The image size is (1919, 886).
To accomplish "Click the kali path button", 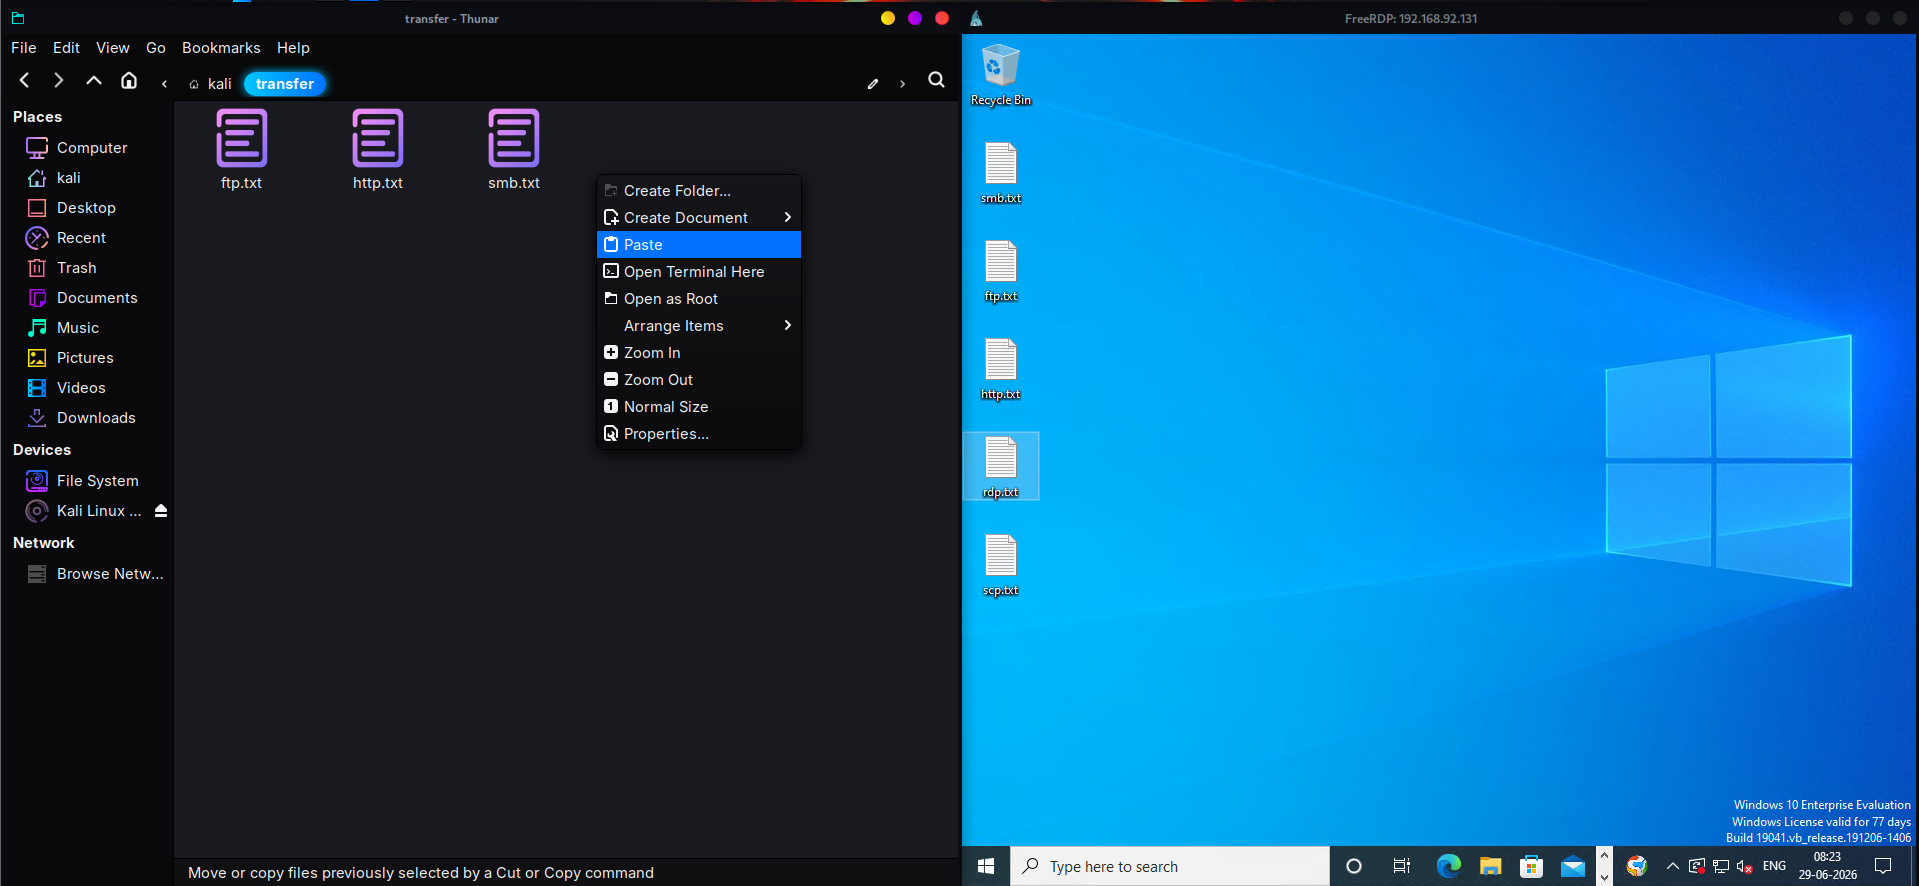I will (x=211, y=84).
